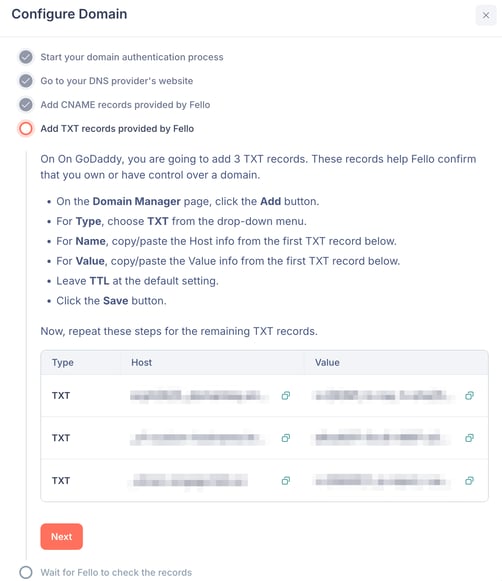
Task: Click the Next button
Action: tap(61, 537)
